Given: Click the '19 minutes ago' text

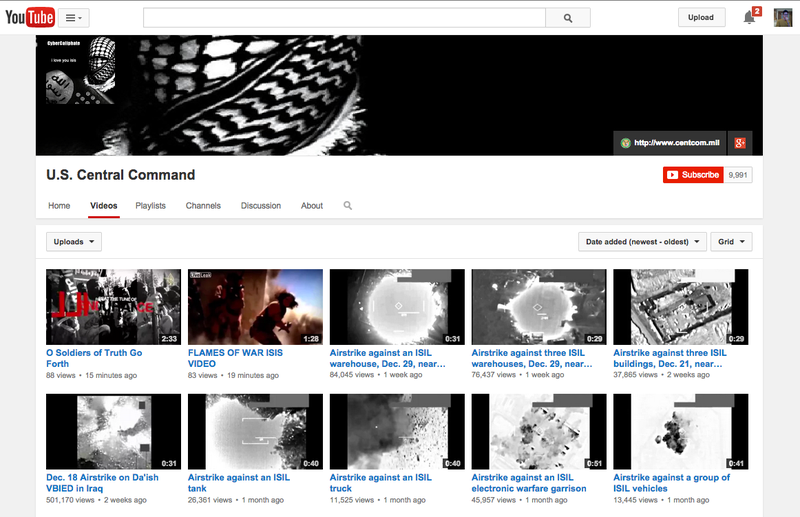Looking at the screenshot, I should click(x=253, y=375).
